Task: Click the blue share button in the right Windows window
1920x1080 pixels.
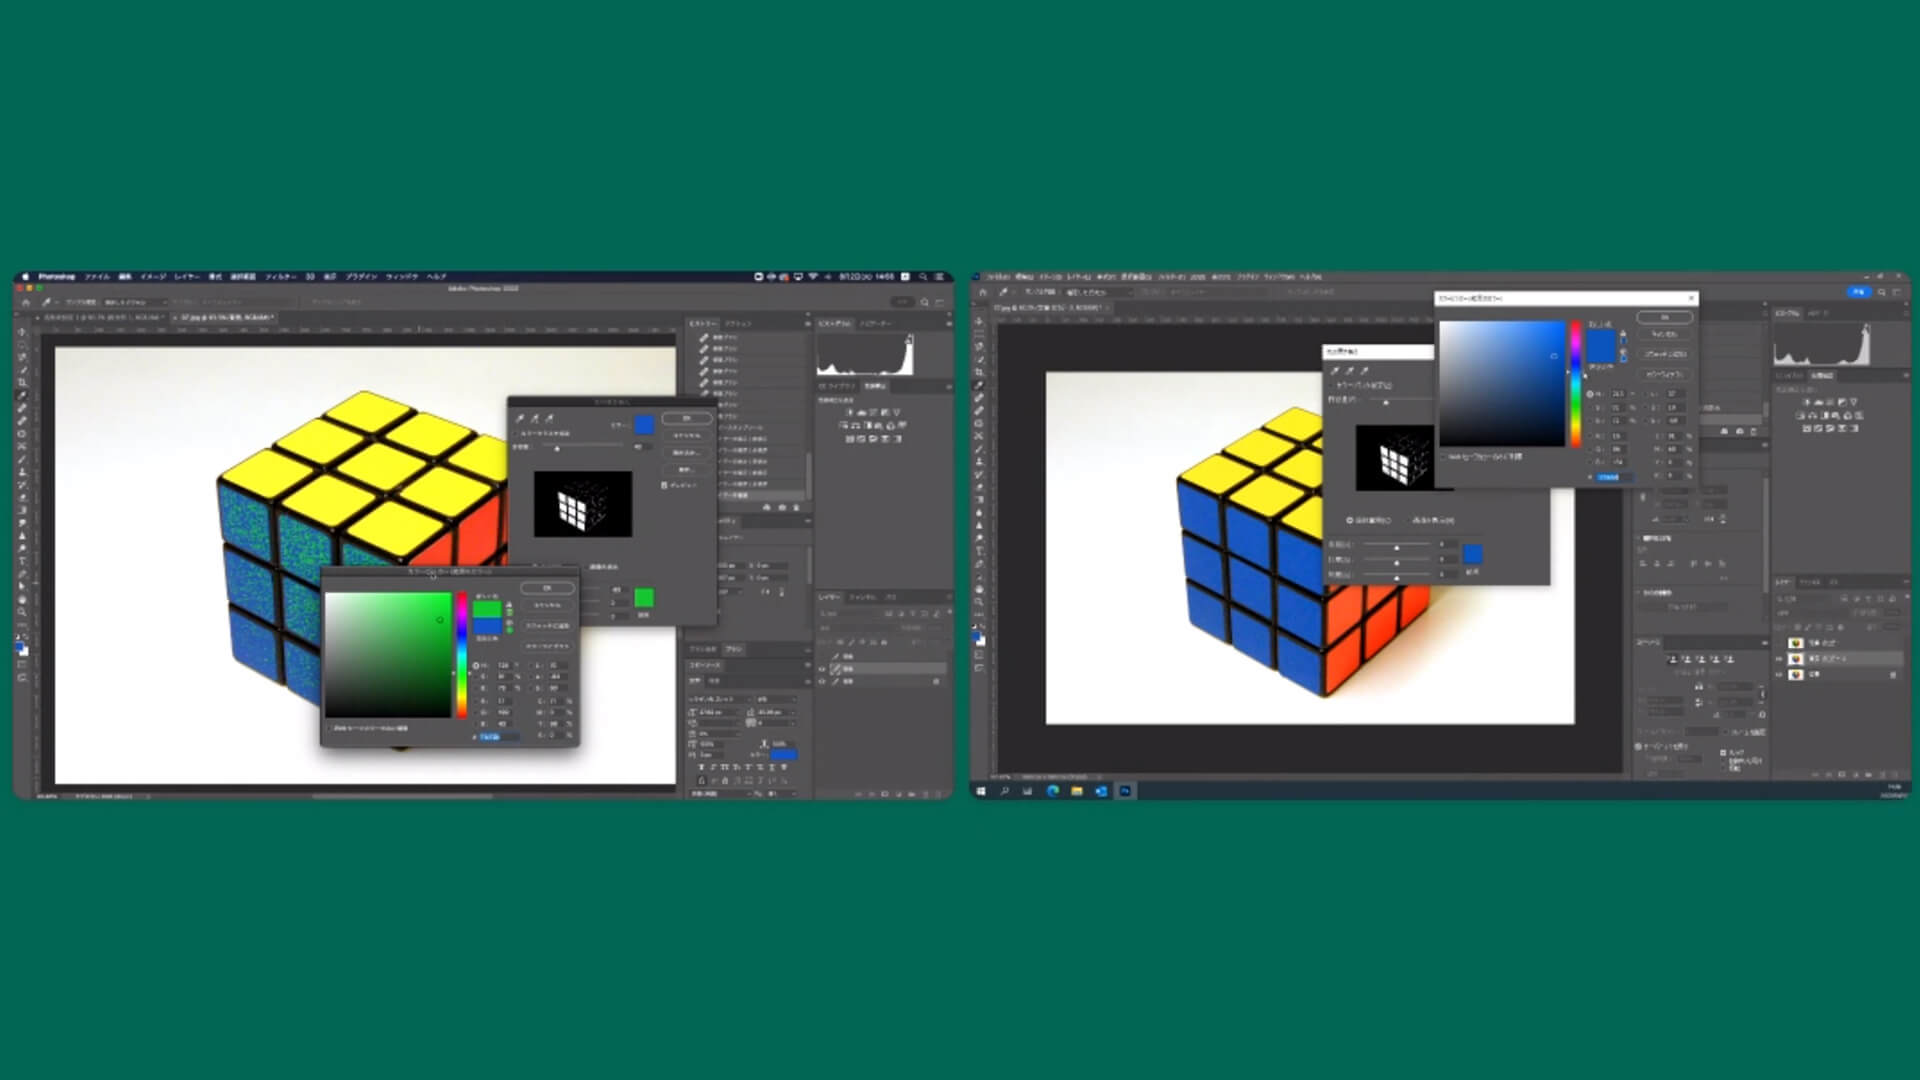Action: 1858,292
